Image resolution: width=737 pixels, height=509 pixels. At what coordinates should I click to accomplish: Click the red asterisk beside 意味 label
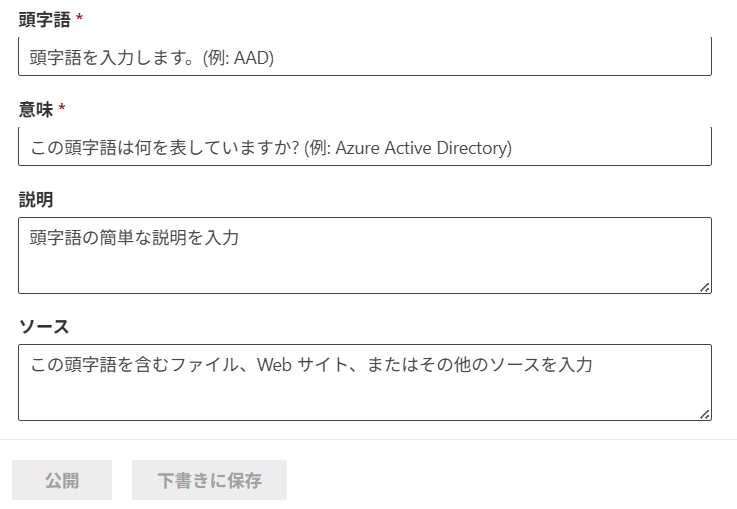[62, 108]
